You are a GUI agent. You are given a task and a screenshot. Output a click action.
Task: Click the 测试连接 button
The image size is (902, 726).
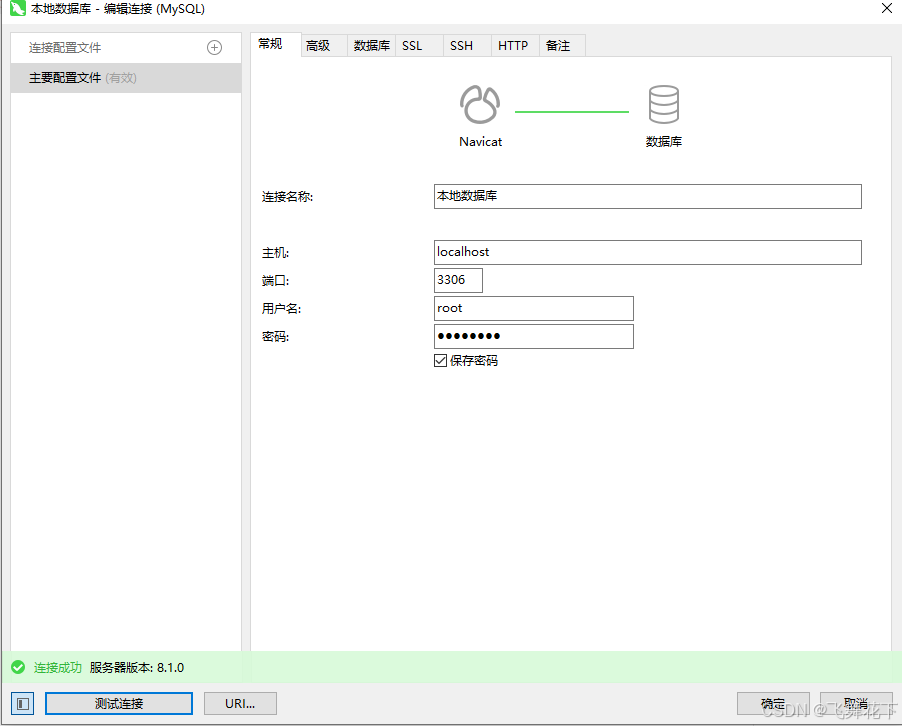(x=119, y=704)
